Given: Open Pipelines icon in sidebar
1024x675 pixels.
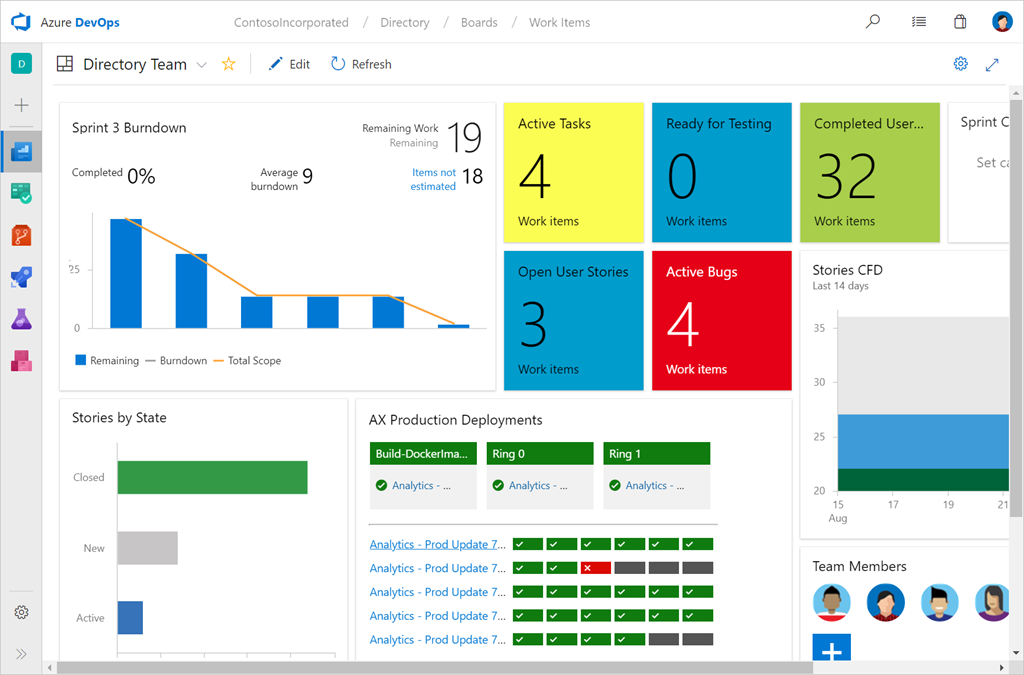Looking at the screenshot, I should pyautogui.click(x=21, y=277).
